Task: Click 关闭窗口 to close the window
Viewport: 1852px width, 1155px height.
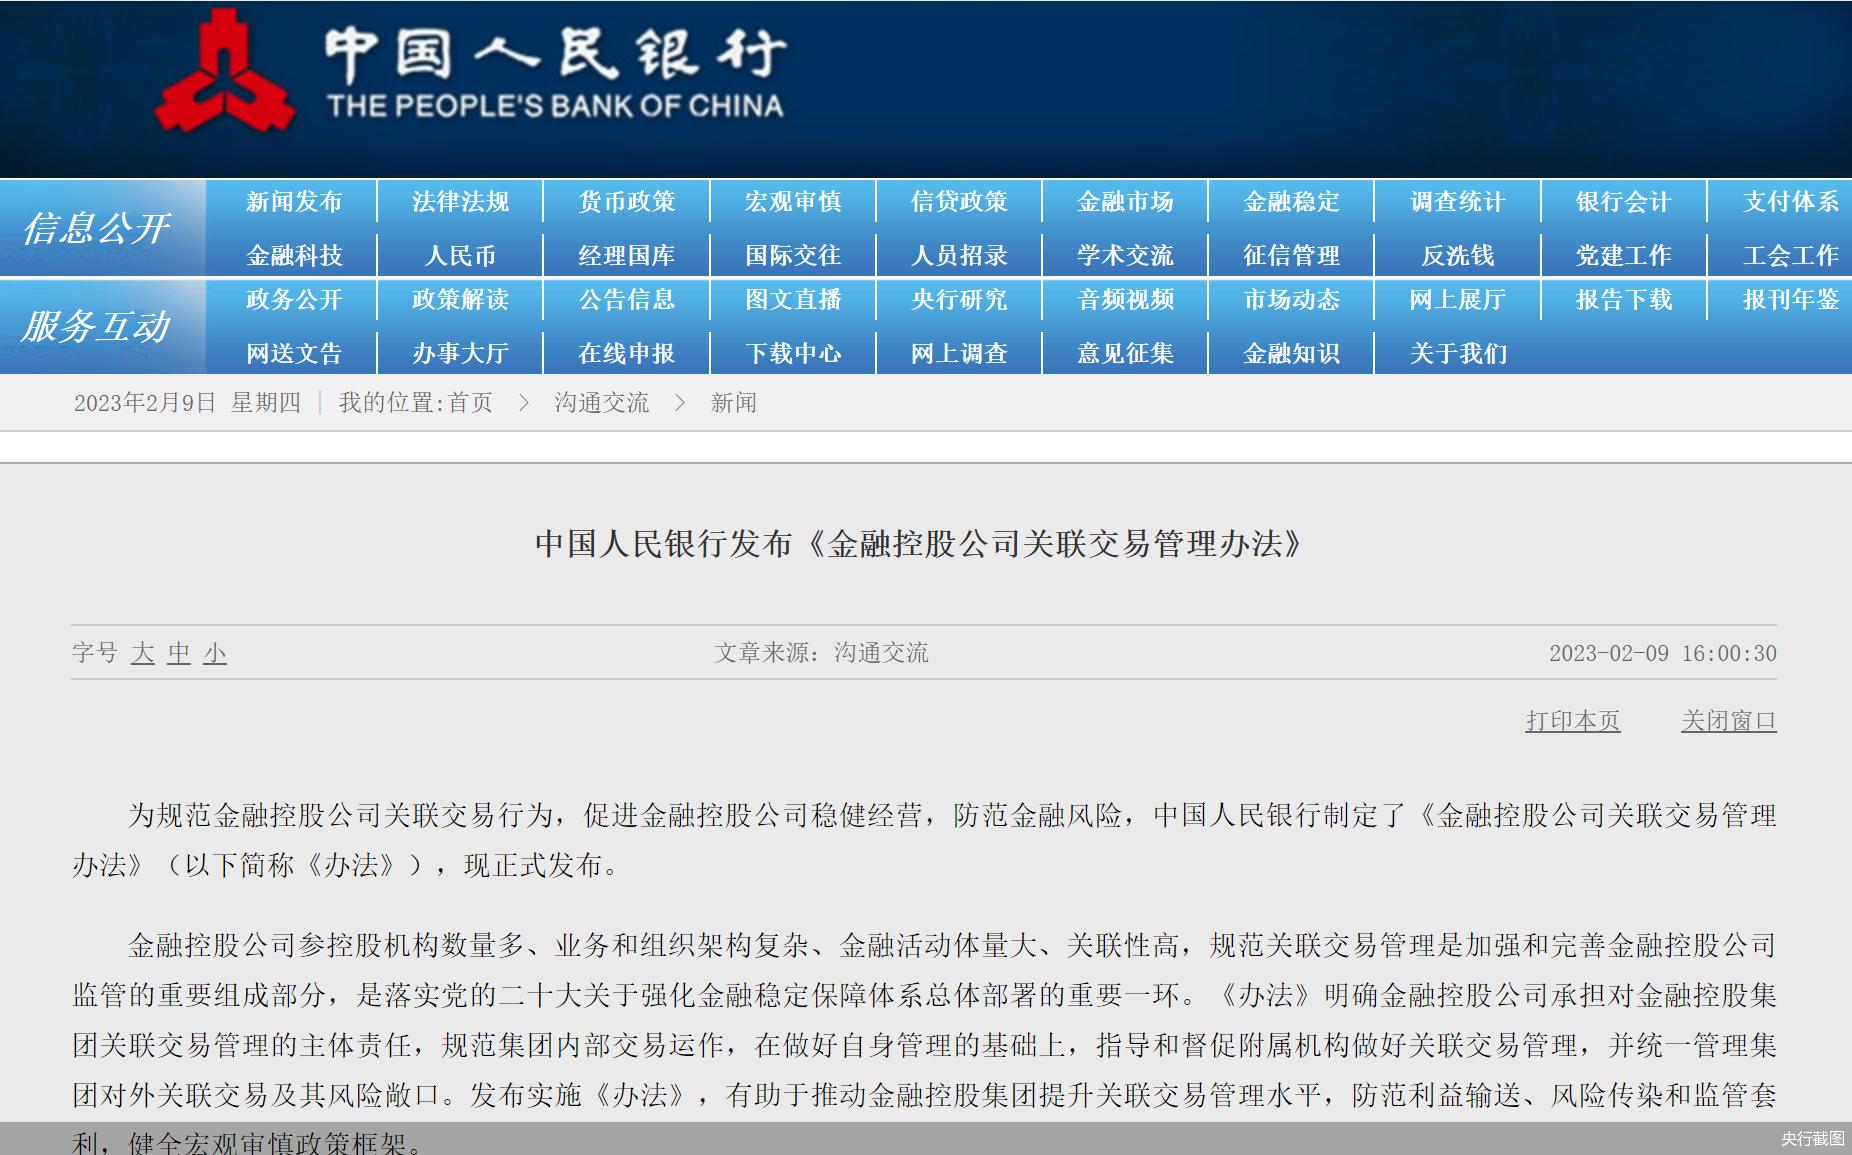Action: pyautogui.click(x=1729, y=720)
